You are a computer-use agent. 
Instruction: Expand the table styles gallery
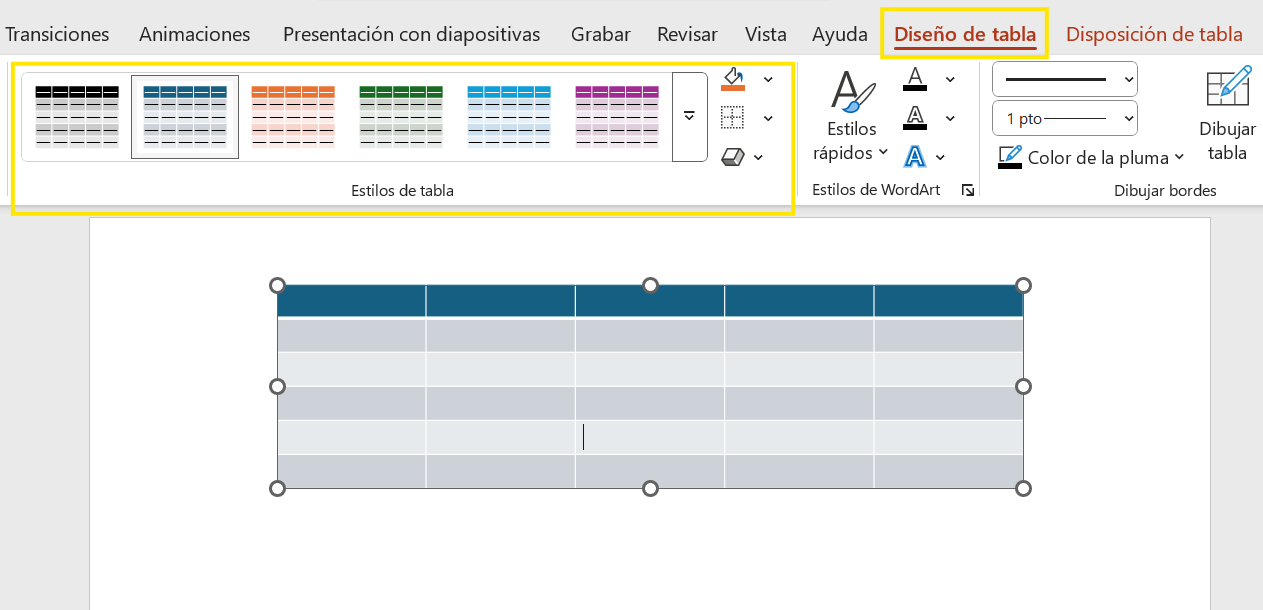point(689,116)
